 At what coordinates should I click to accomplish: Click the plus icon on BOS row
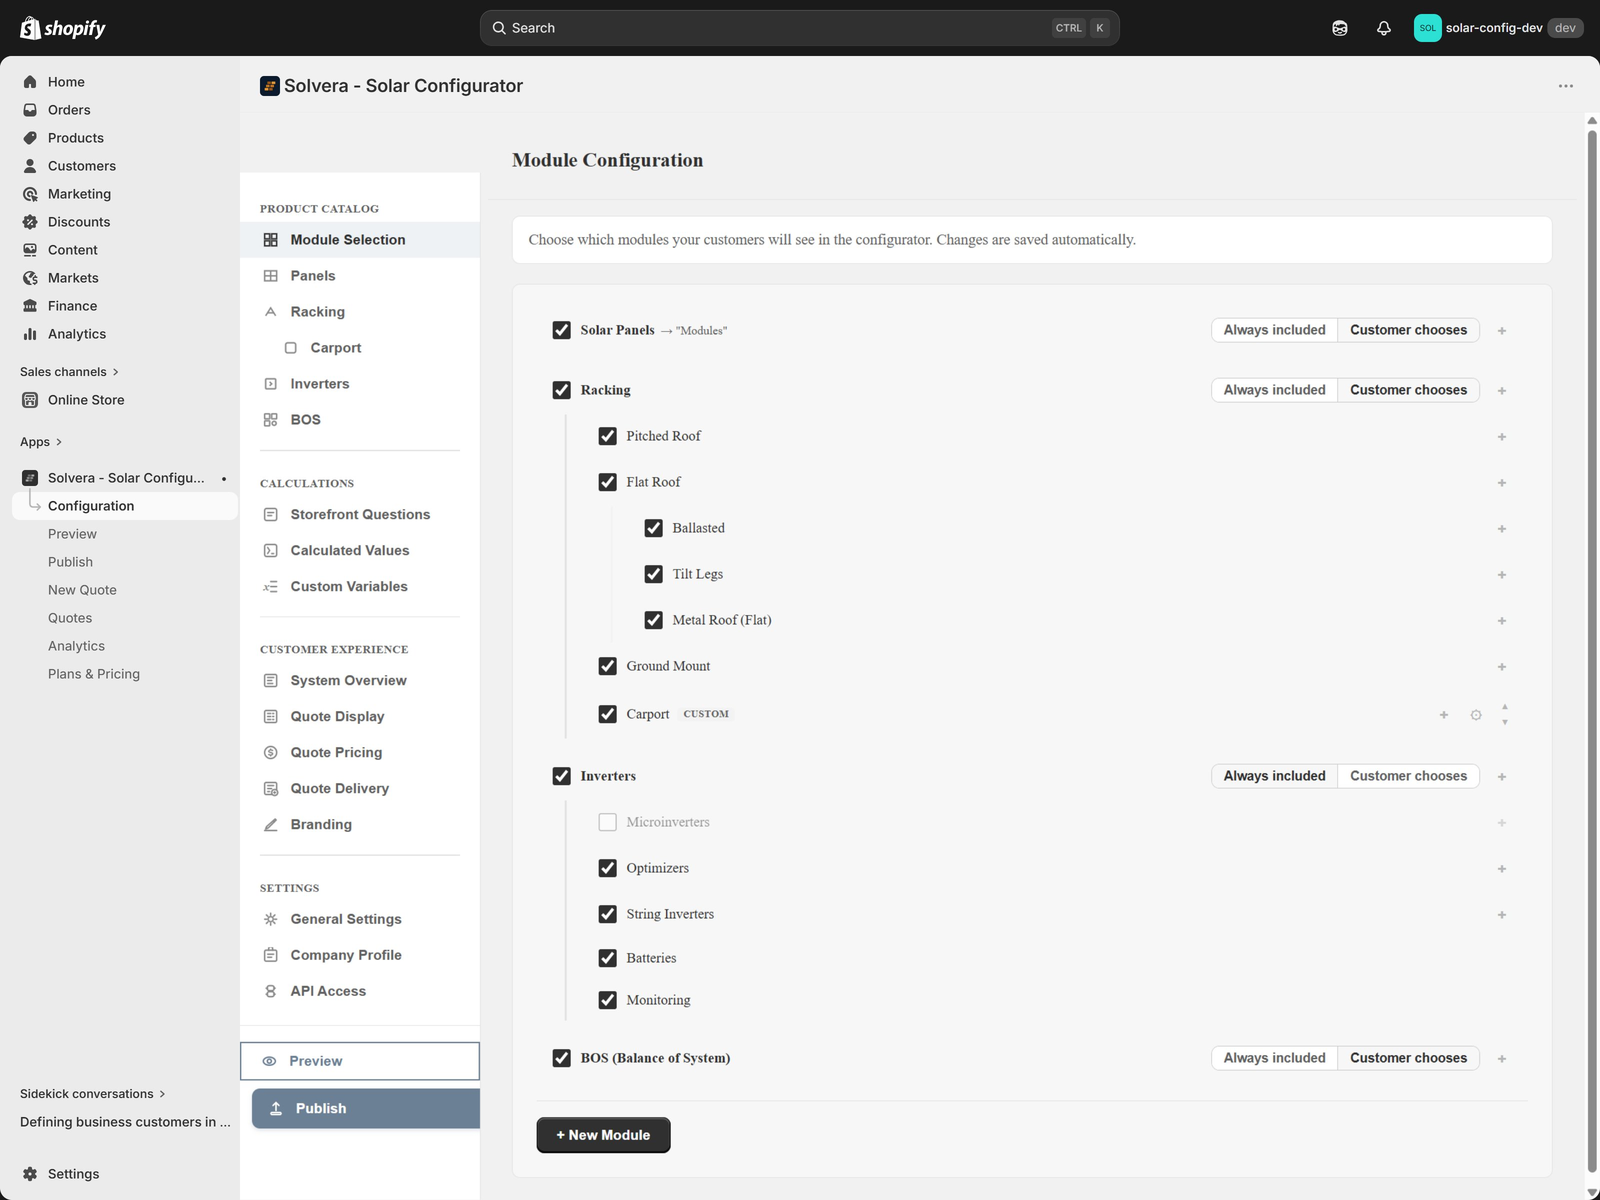click(1502, 1059)
